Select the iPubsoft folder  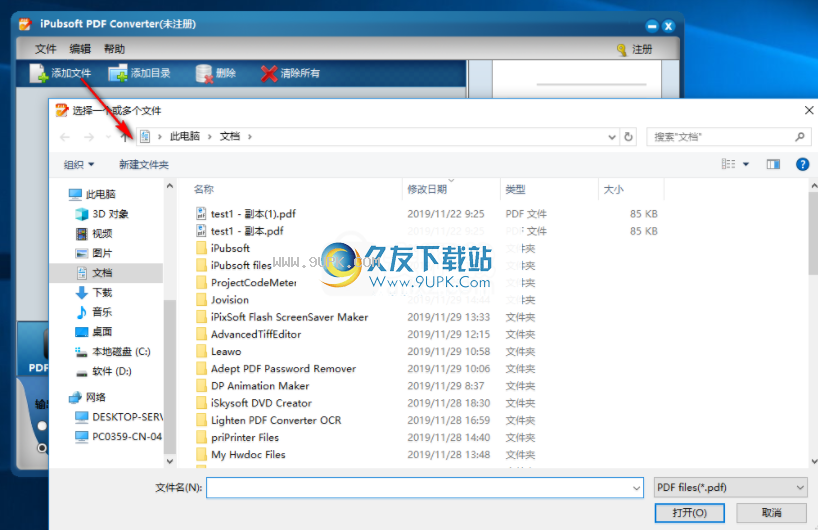[223, 248]
